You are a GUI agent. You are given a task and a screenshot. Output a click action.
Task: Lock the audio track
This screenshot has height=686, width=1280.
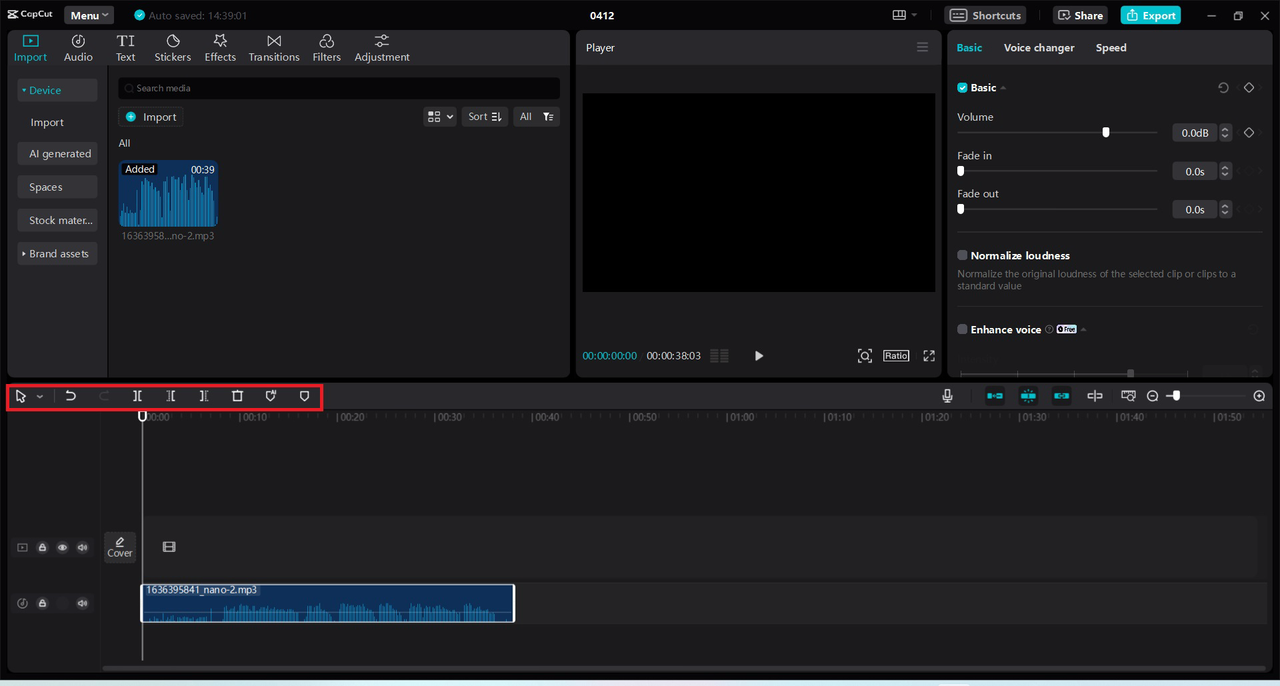point(42,604)
